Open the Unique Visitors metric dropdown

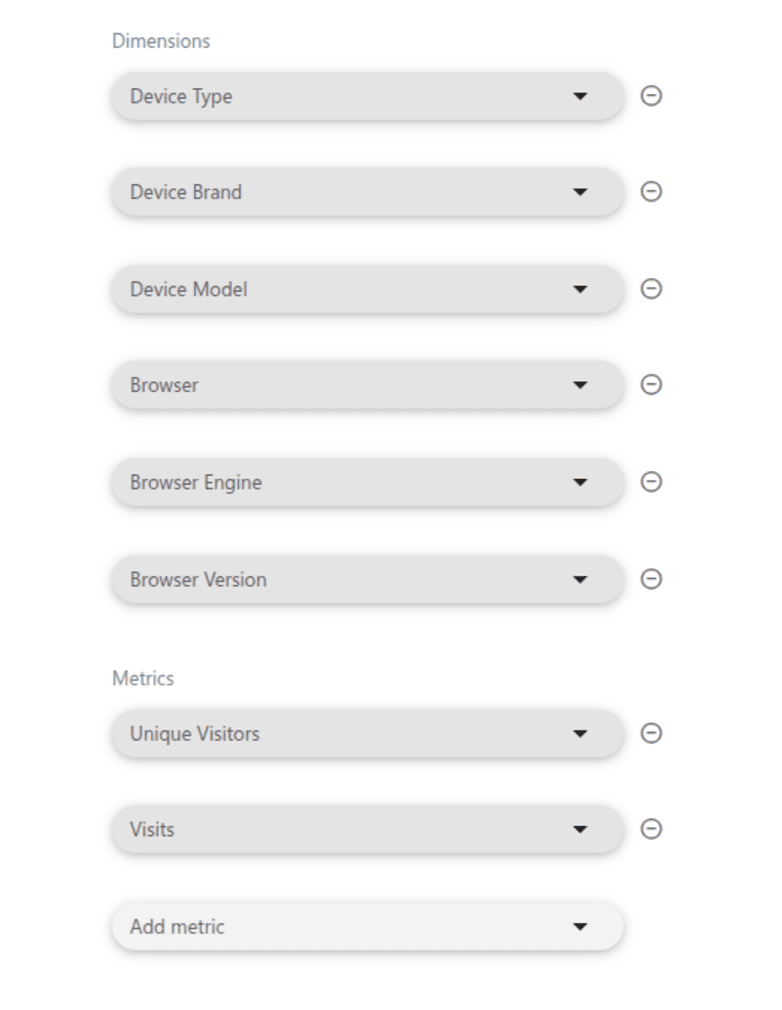pos(366,734)
